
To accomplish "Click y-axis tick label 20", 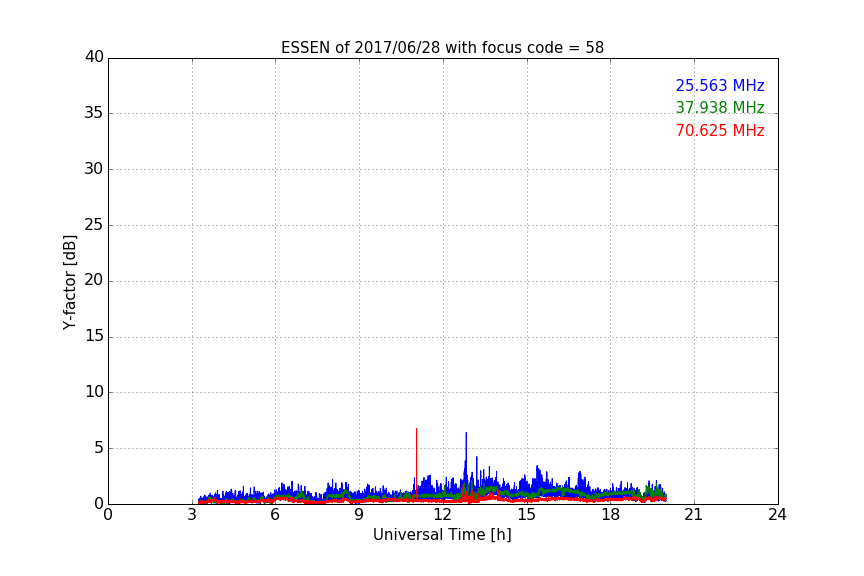I will [x=94, y=280].
